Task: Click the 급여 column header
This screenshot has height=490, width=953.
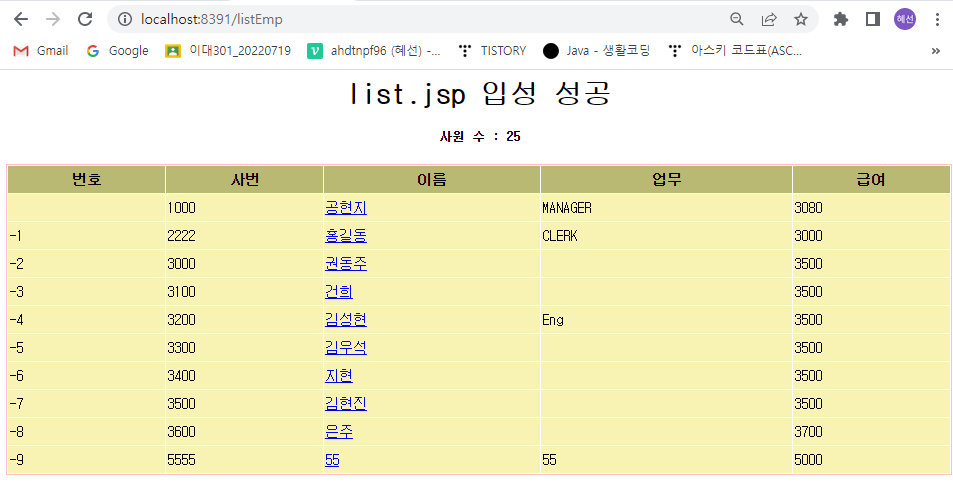Action: click(872, 179)
